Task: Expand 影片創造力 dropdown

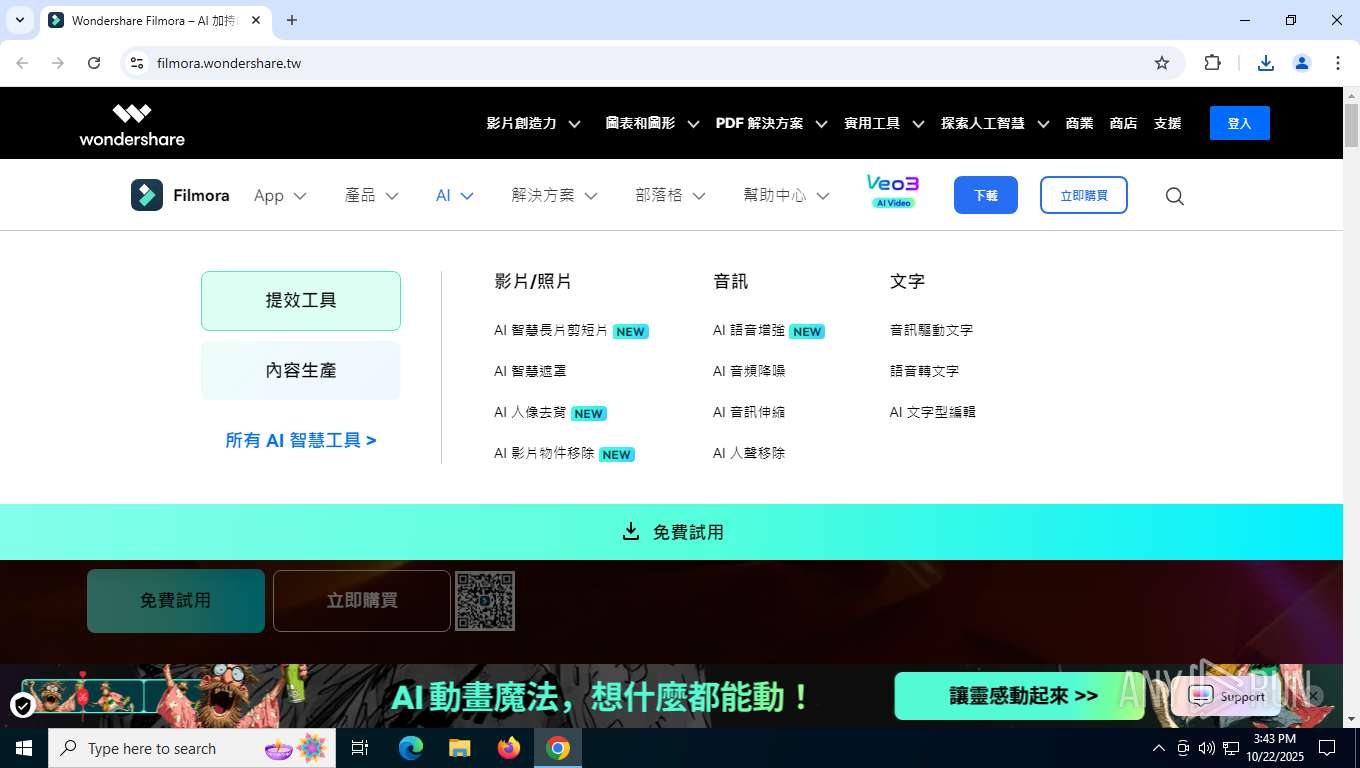Action: click(533, 123)
